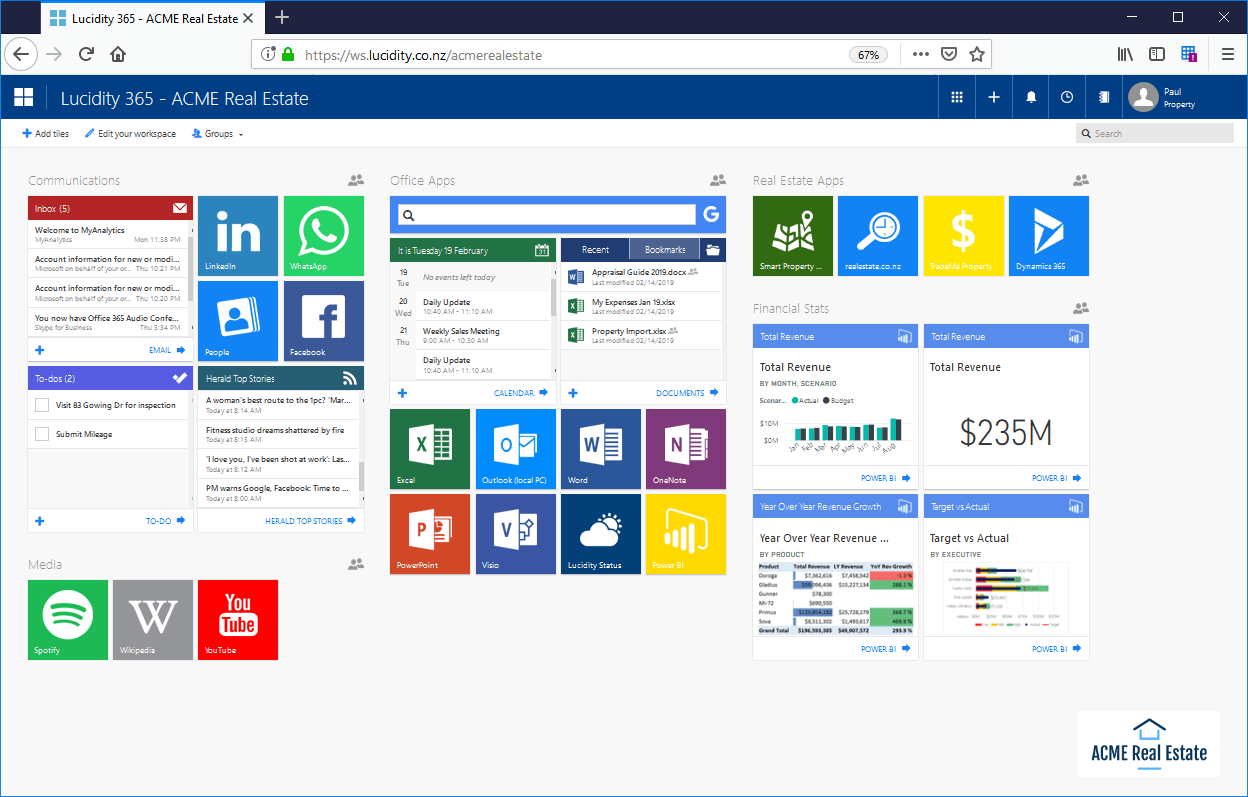Open My Expenses Jan 19.xlsx document

[641, 305]
